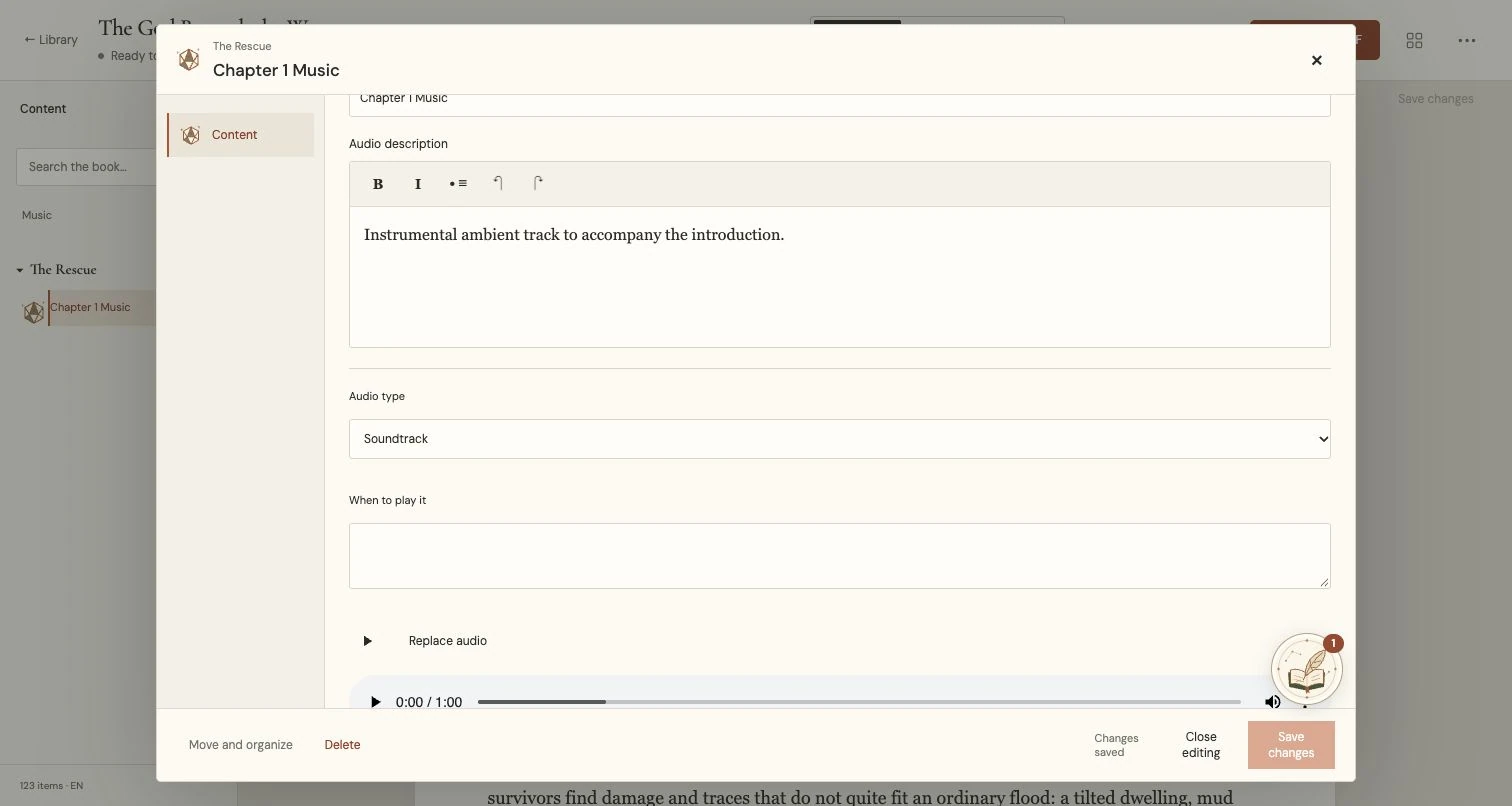Click into the Audio description text editor
The height and width of the screenshot is (806, 1512).
pos(840,277)
